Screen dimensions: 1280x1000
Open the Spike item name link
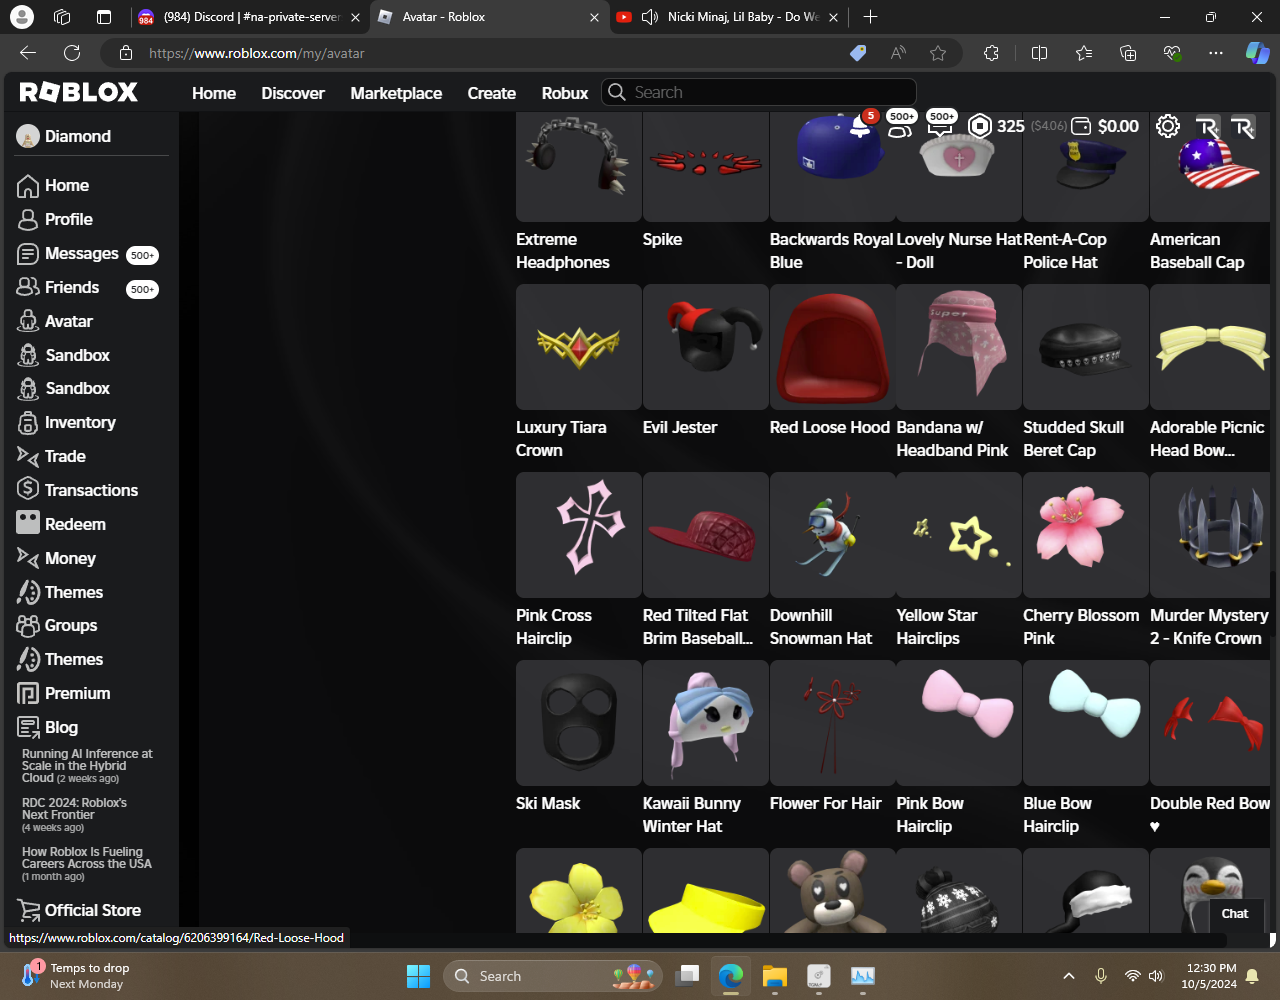click(x=662, y=239)
